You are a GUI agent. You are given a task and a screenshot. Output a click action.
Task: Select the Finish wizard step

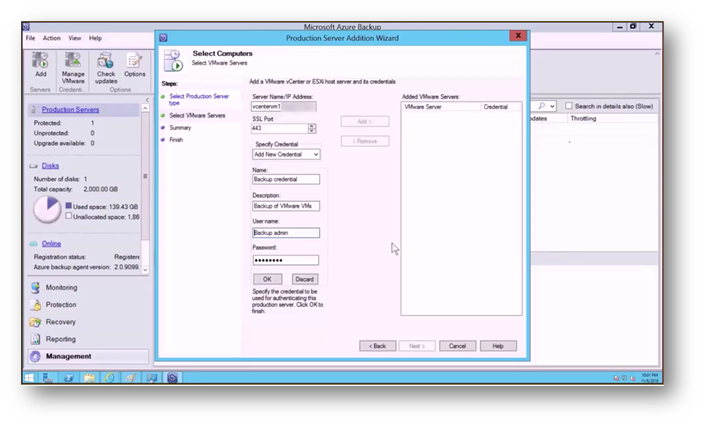click(x=176, y=140)
